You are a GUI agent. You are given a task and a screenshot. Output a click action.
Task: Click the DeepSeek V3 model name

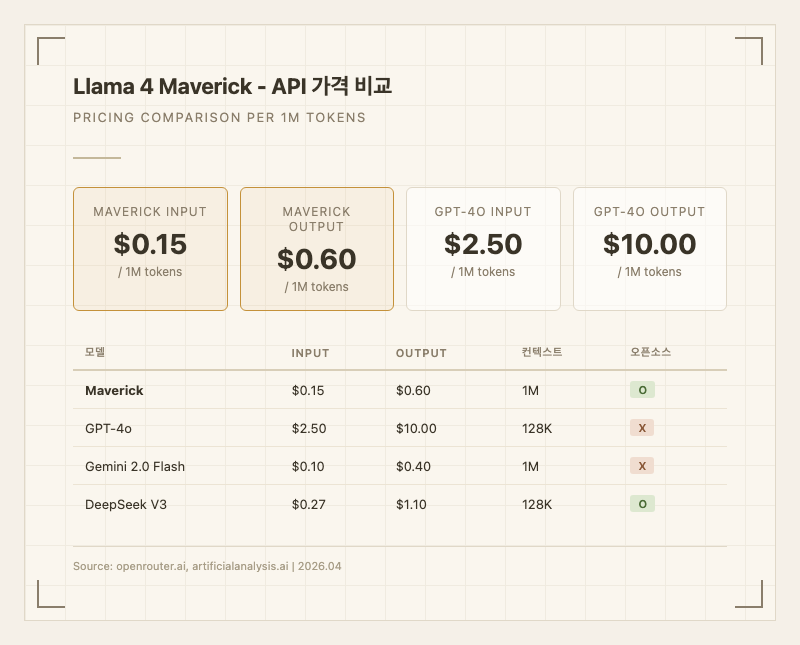126,504
